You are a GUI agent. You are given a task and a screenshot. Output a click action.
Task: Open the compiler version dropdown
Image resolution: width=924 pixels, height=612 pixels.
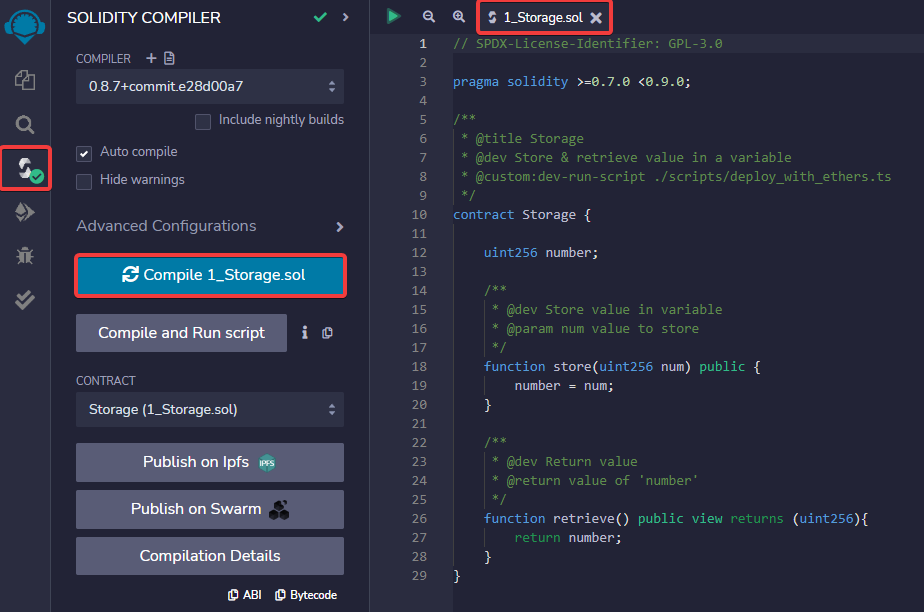(210, 87)
